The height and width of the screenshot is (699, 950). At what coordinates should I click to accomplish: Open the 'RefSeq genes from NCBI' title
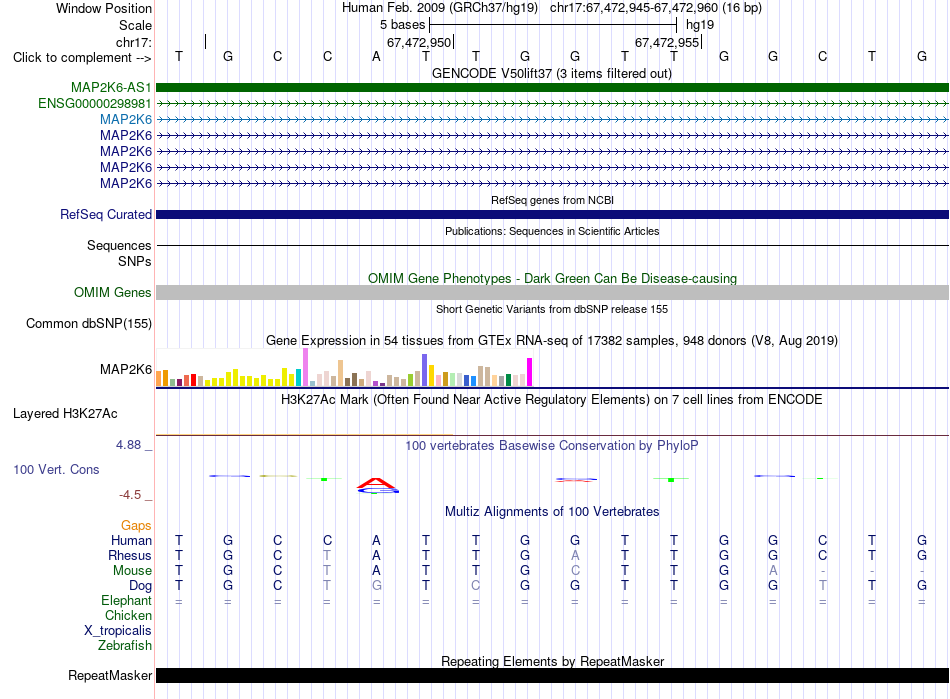[552, 200]
